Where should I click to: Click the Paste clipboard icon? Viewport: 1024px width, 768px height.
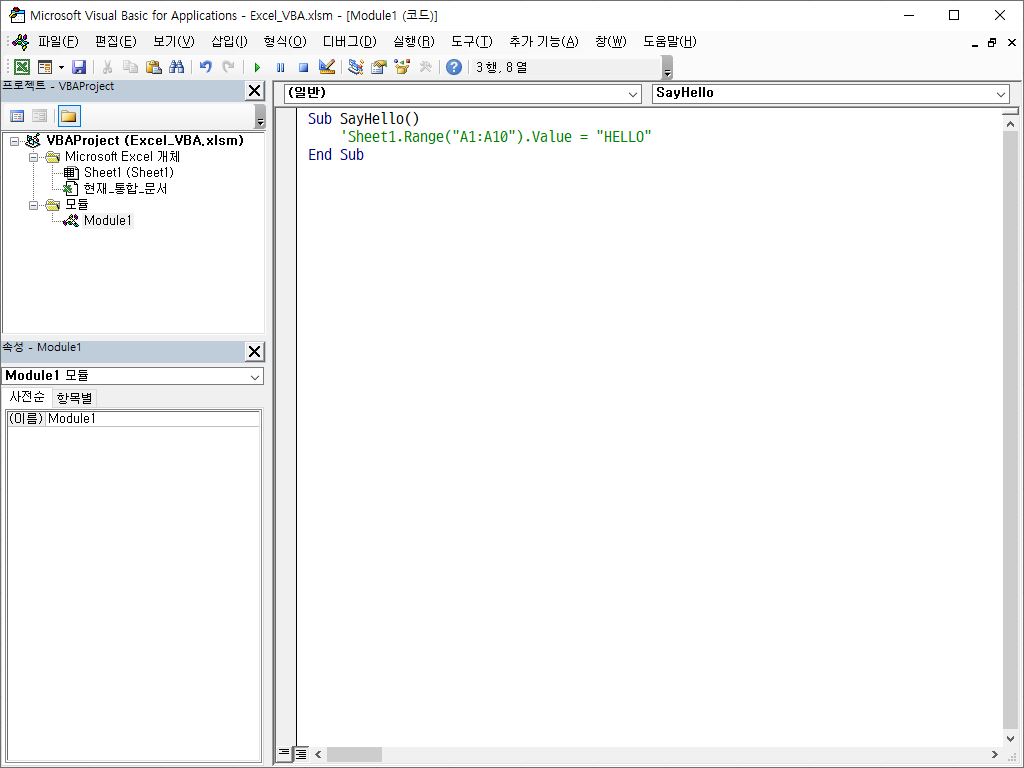pos(153,67)
